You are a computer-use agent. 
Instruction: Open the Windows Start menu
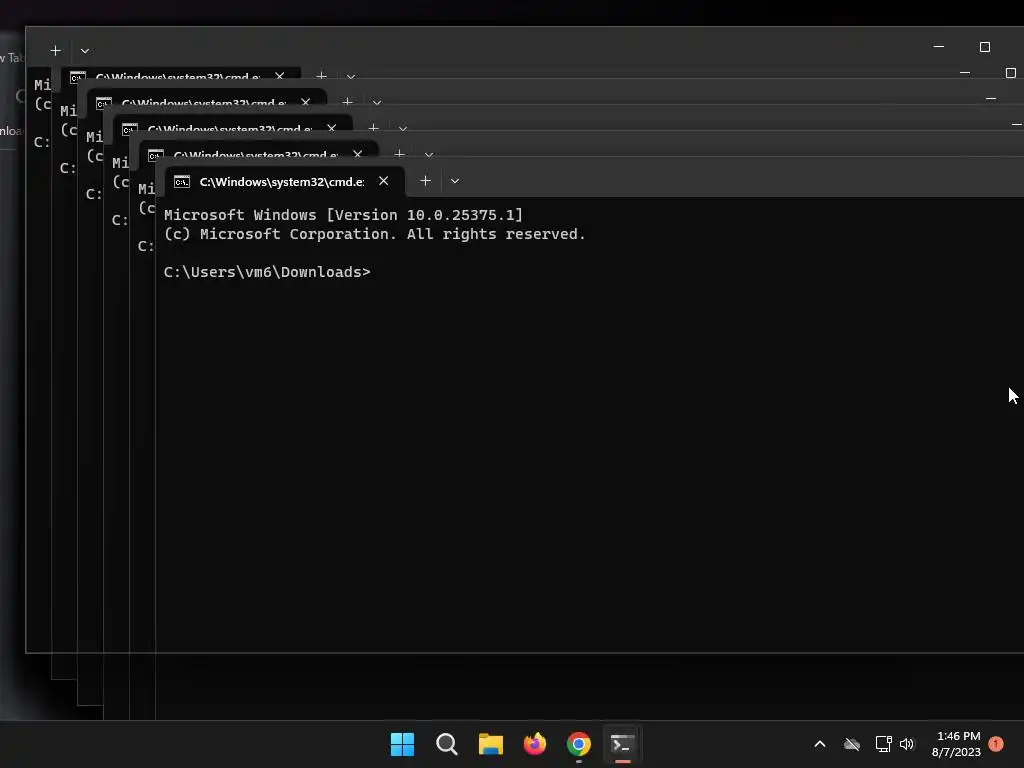(x=402, y=744)
